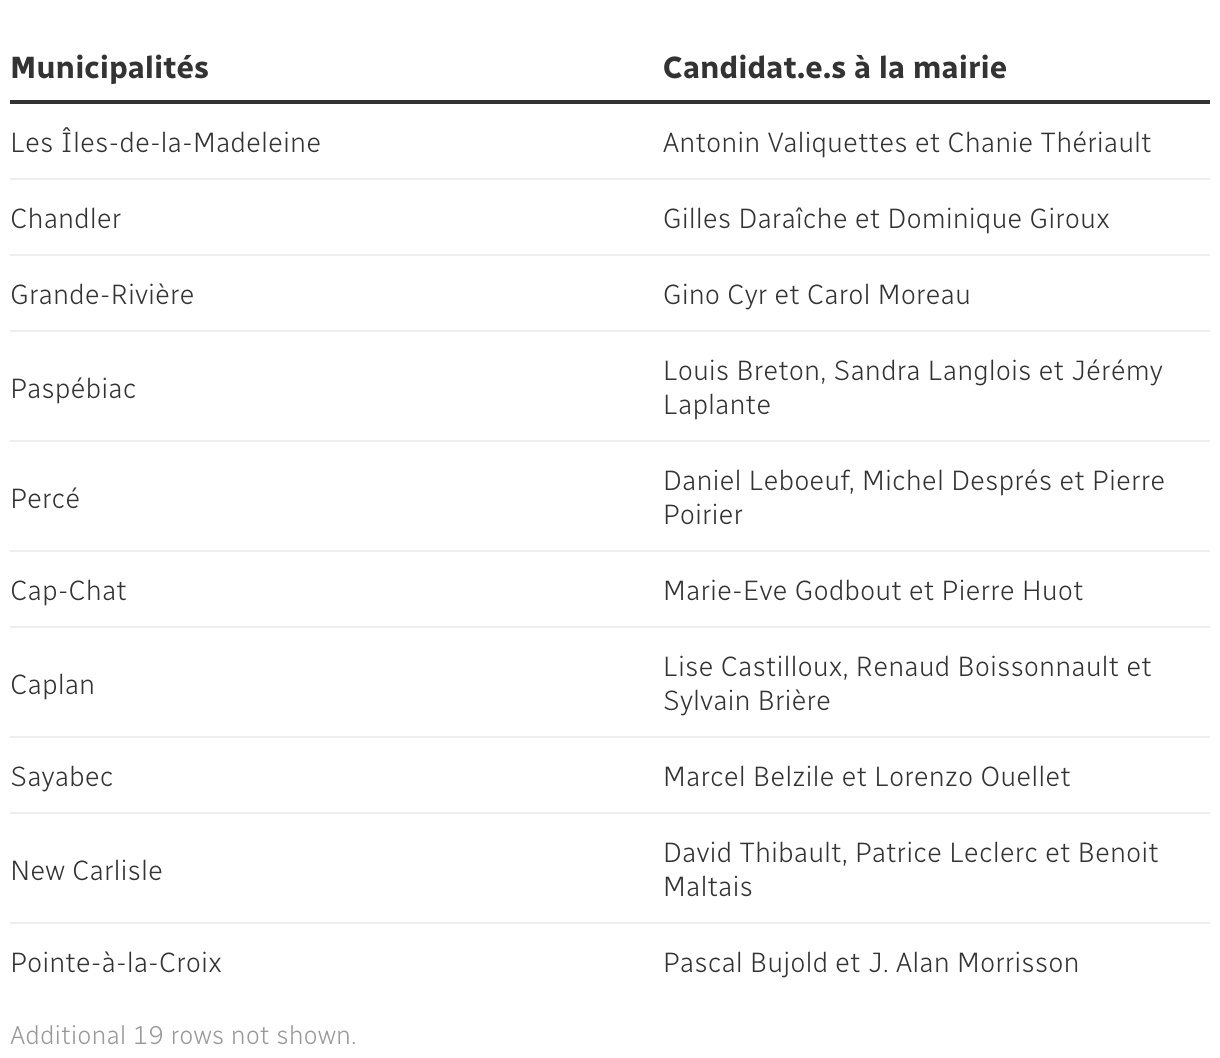
Task: Click the Grande-Rivière row label
Action: pyautogui.click(x=102, y=295)
